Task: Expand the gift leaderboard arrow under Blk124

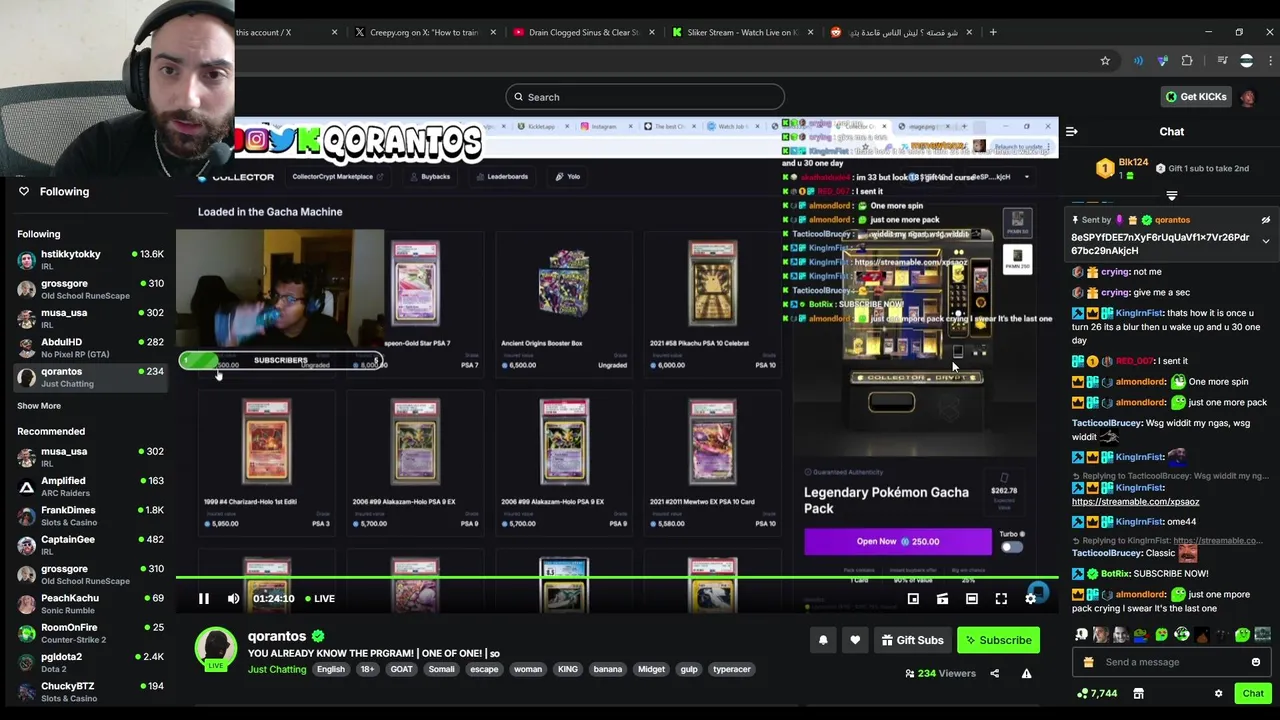Action: click(1172, 196)
